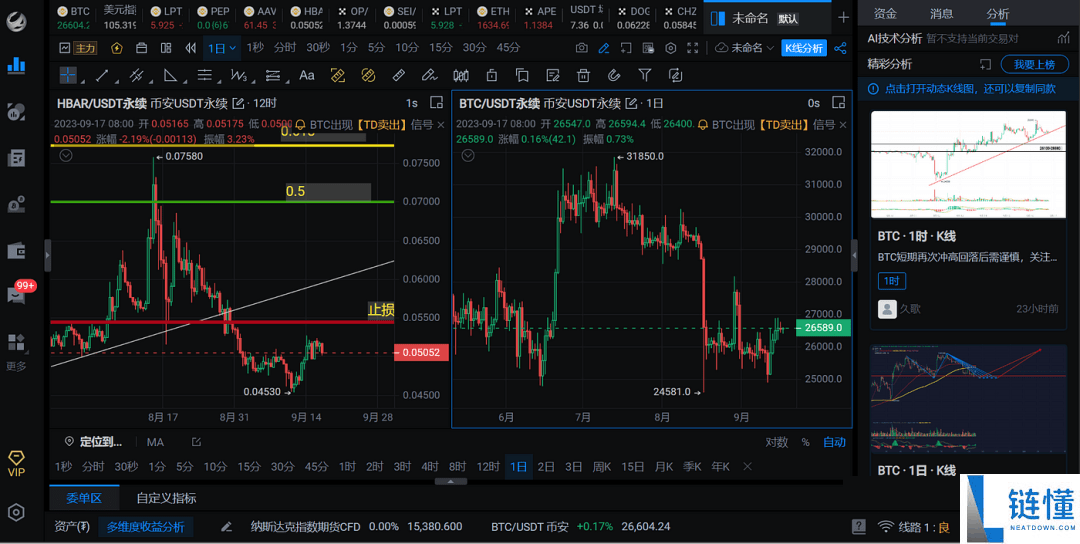This screenshot has height=544, width=1080.
Task: Switch to the 资金 tab
Action: click(885, 13)
